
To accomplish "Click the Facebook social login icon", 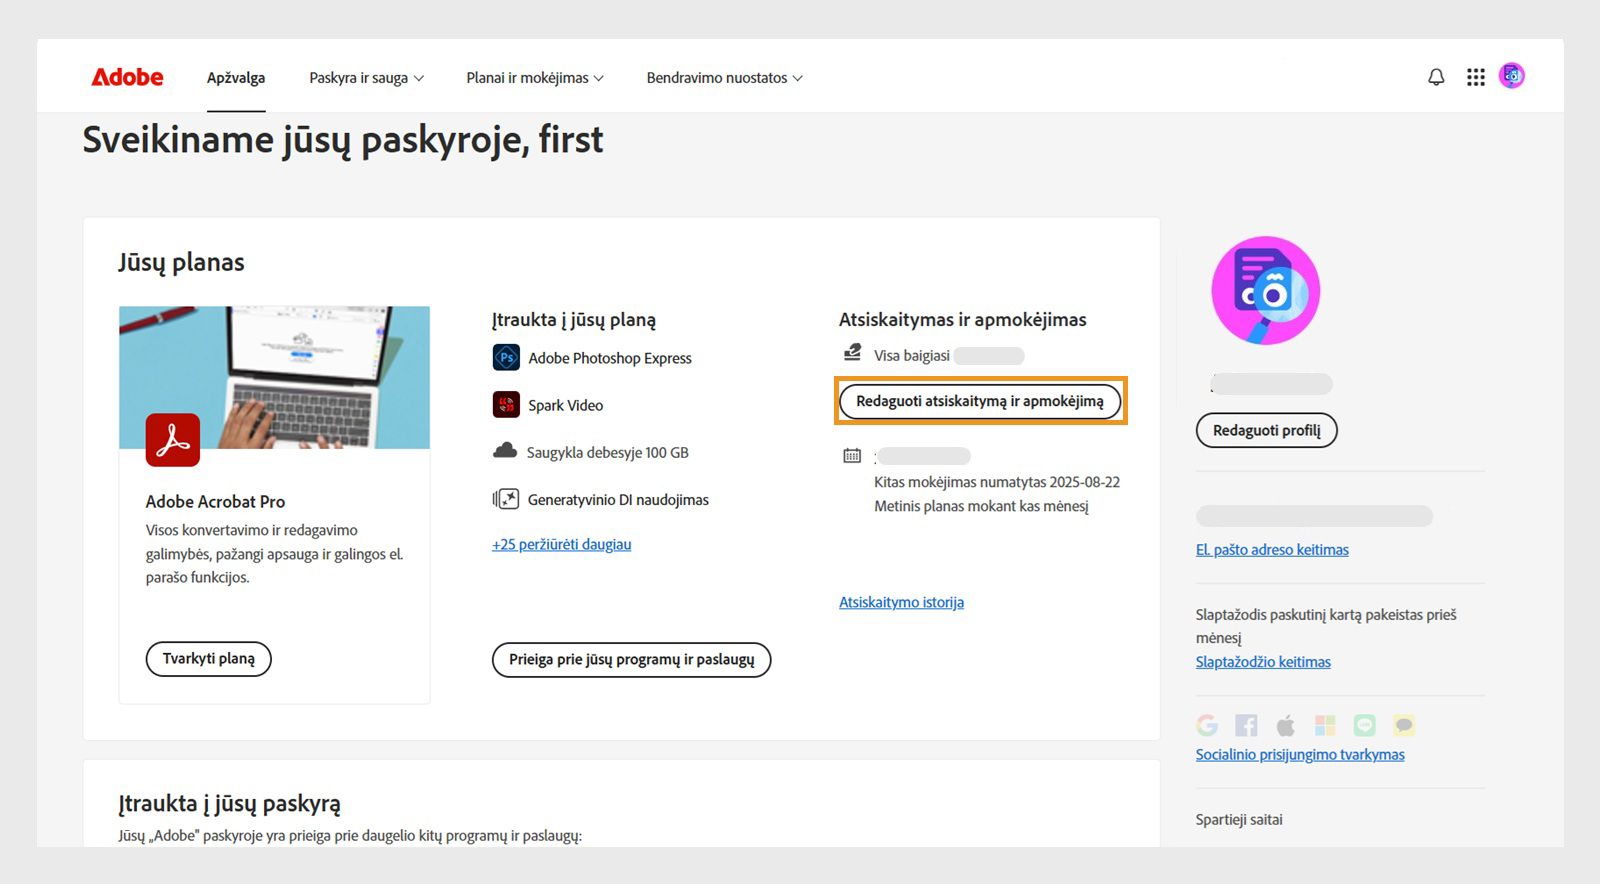I will (1246, 725).
